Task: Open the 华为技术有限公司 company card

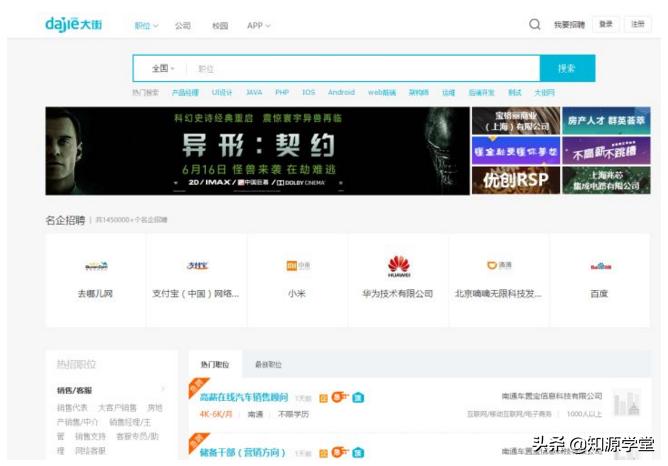Action: click(398, 280)
